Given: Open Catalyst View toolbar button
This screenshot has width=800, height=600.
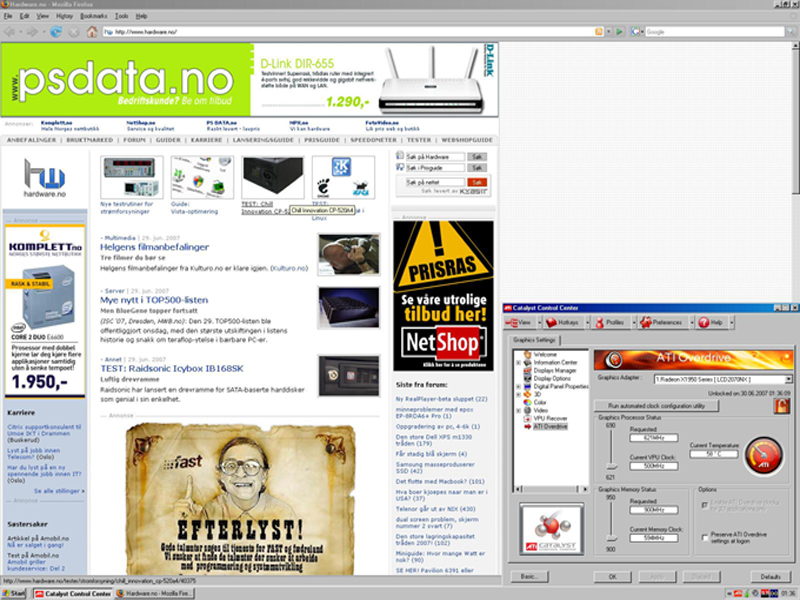Looking at the screenshot, I should 518,322.
